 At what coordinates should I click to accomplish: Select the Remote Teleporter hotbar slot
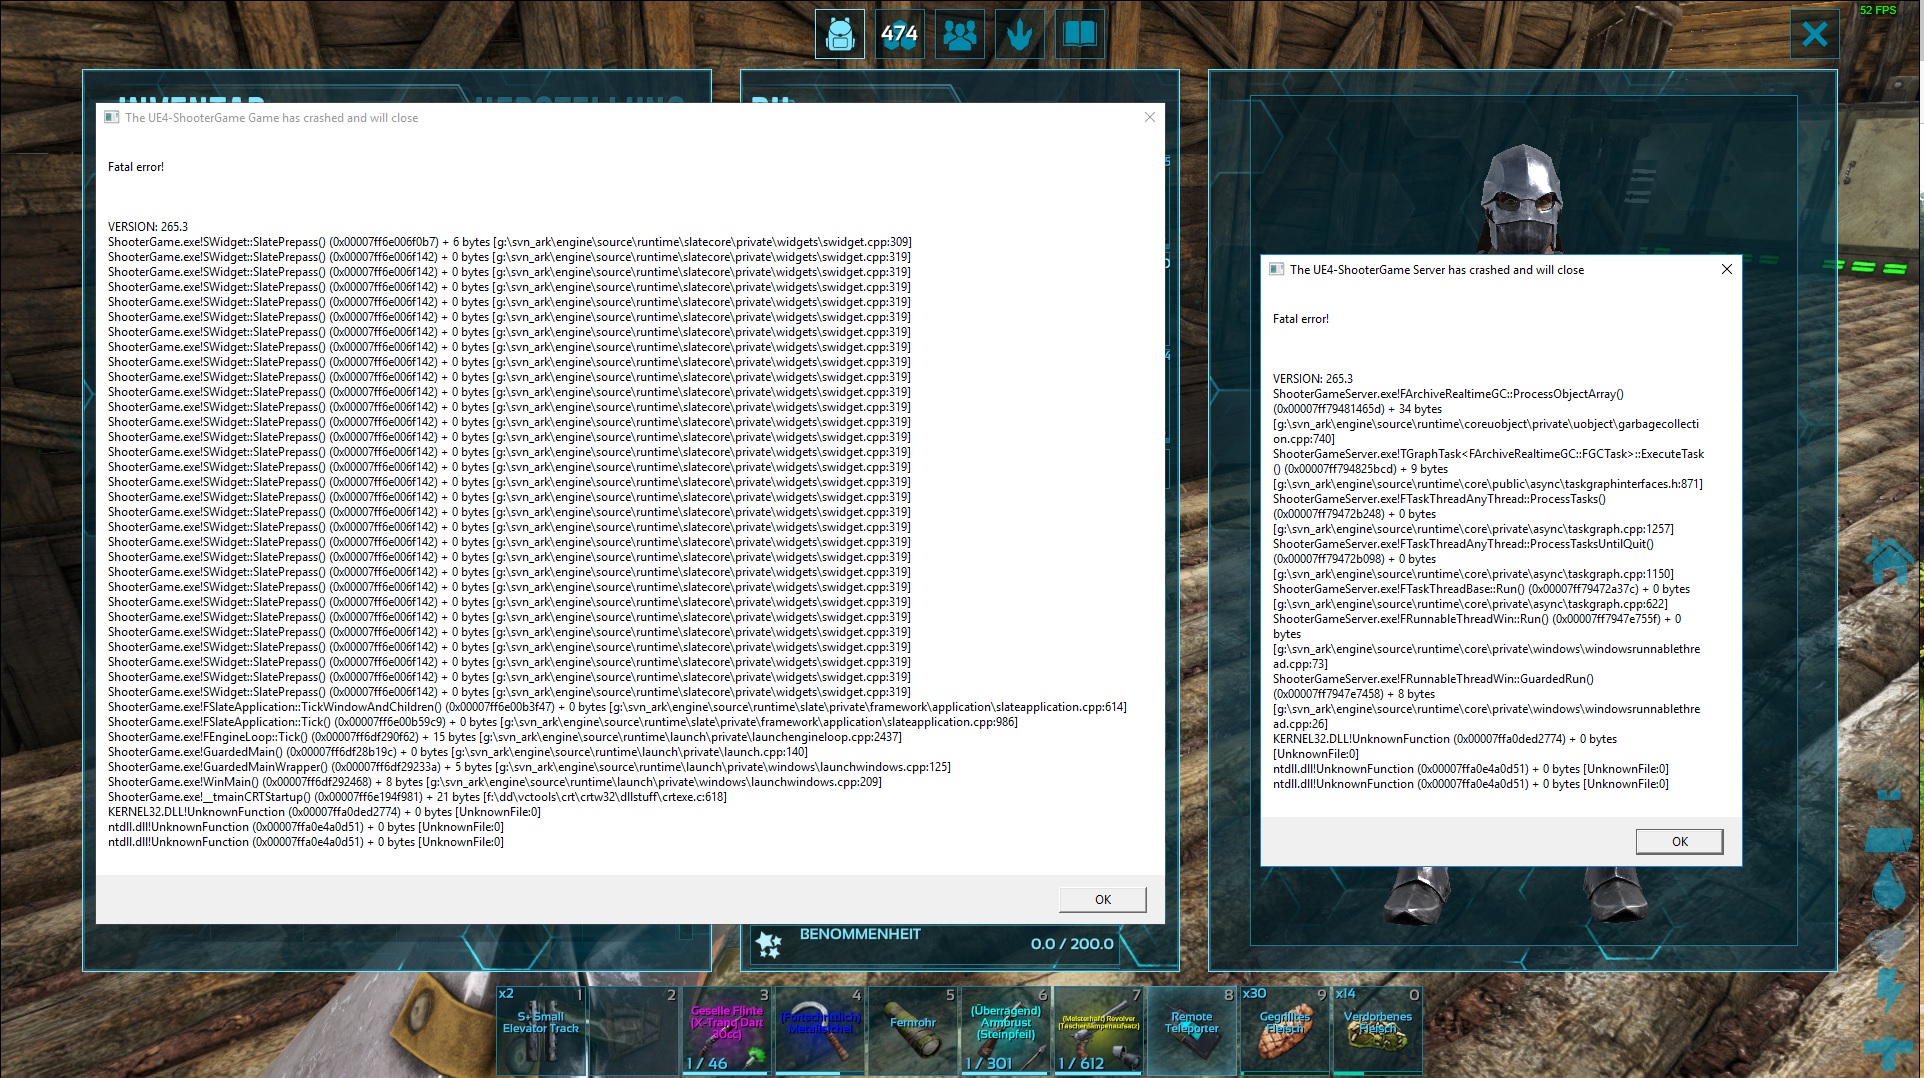click(1192, 1031)
